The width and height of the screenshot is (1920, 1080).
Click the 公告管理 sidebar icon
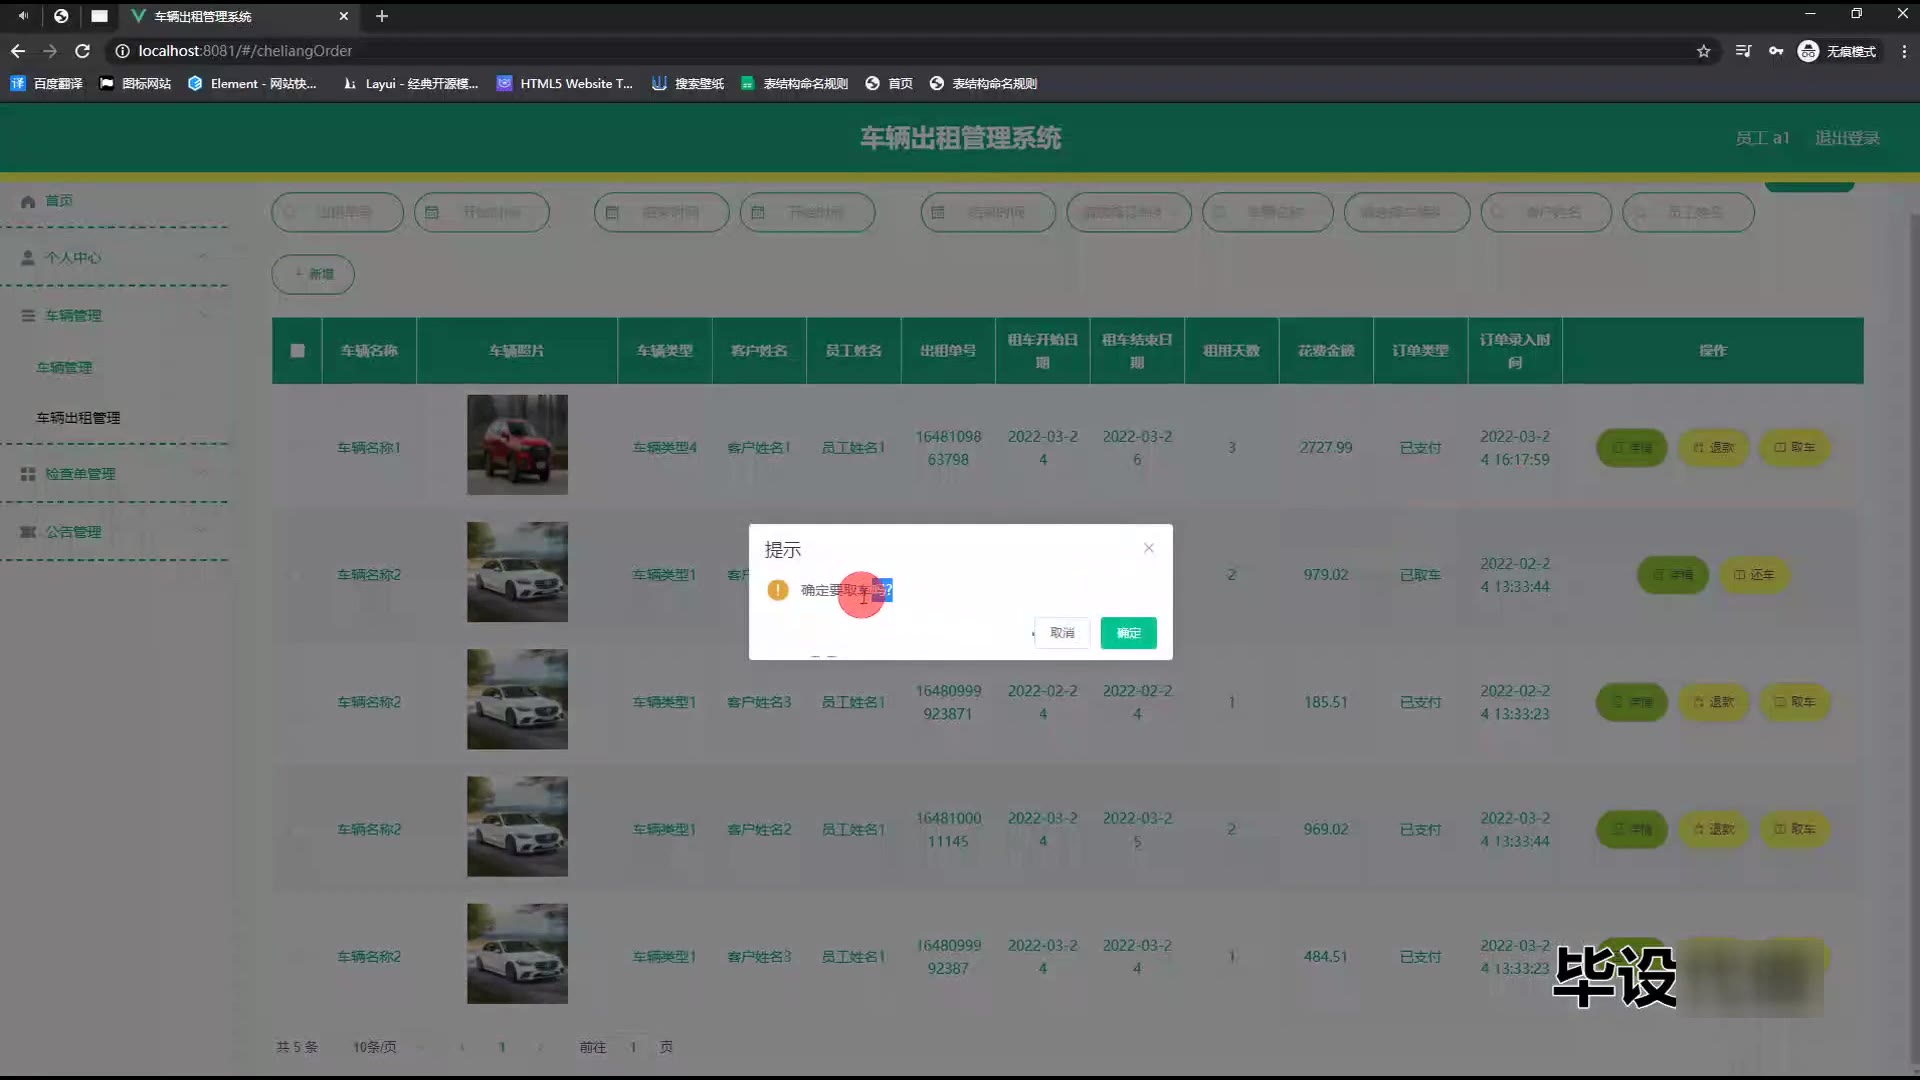(28, 532)
